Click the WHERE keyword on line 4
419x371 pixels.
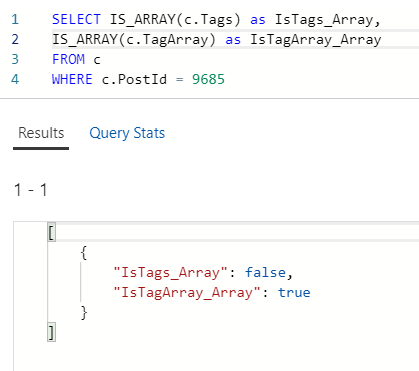point(72,79)
